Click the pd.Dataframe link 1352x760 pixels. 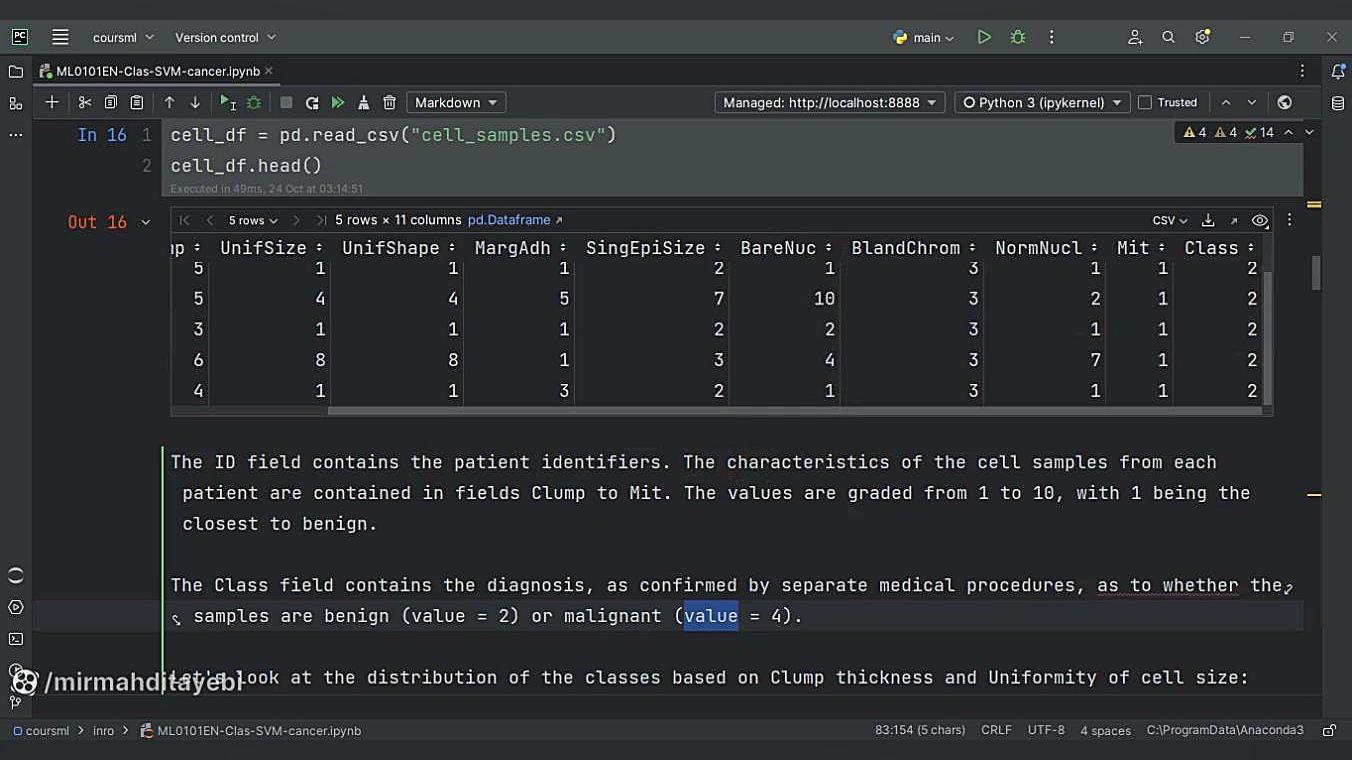click(514, 220)
